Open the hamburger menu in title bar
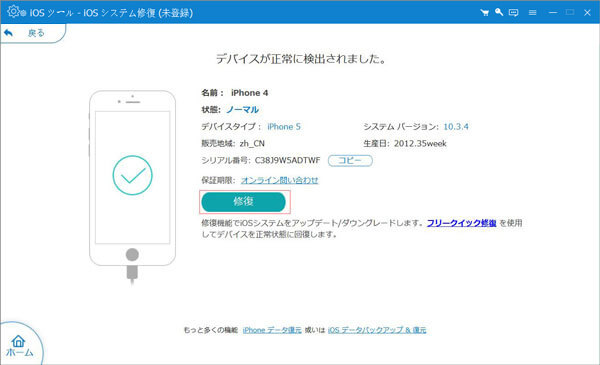Screen dimensions: 600x365 [532, 13]
